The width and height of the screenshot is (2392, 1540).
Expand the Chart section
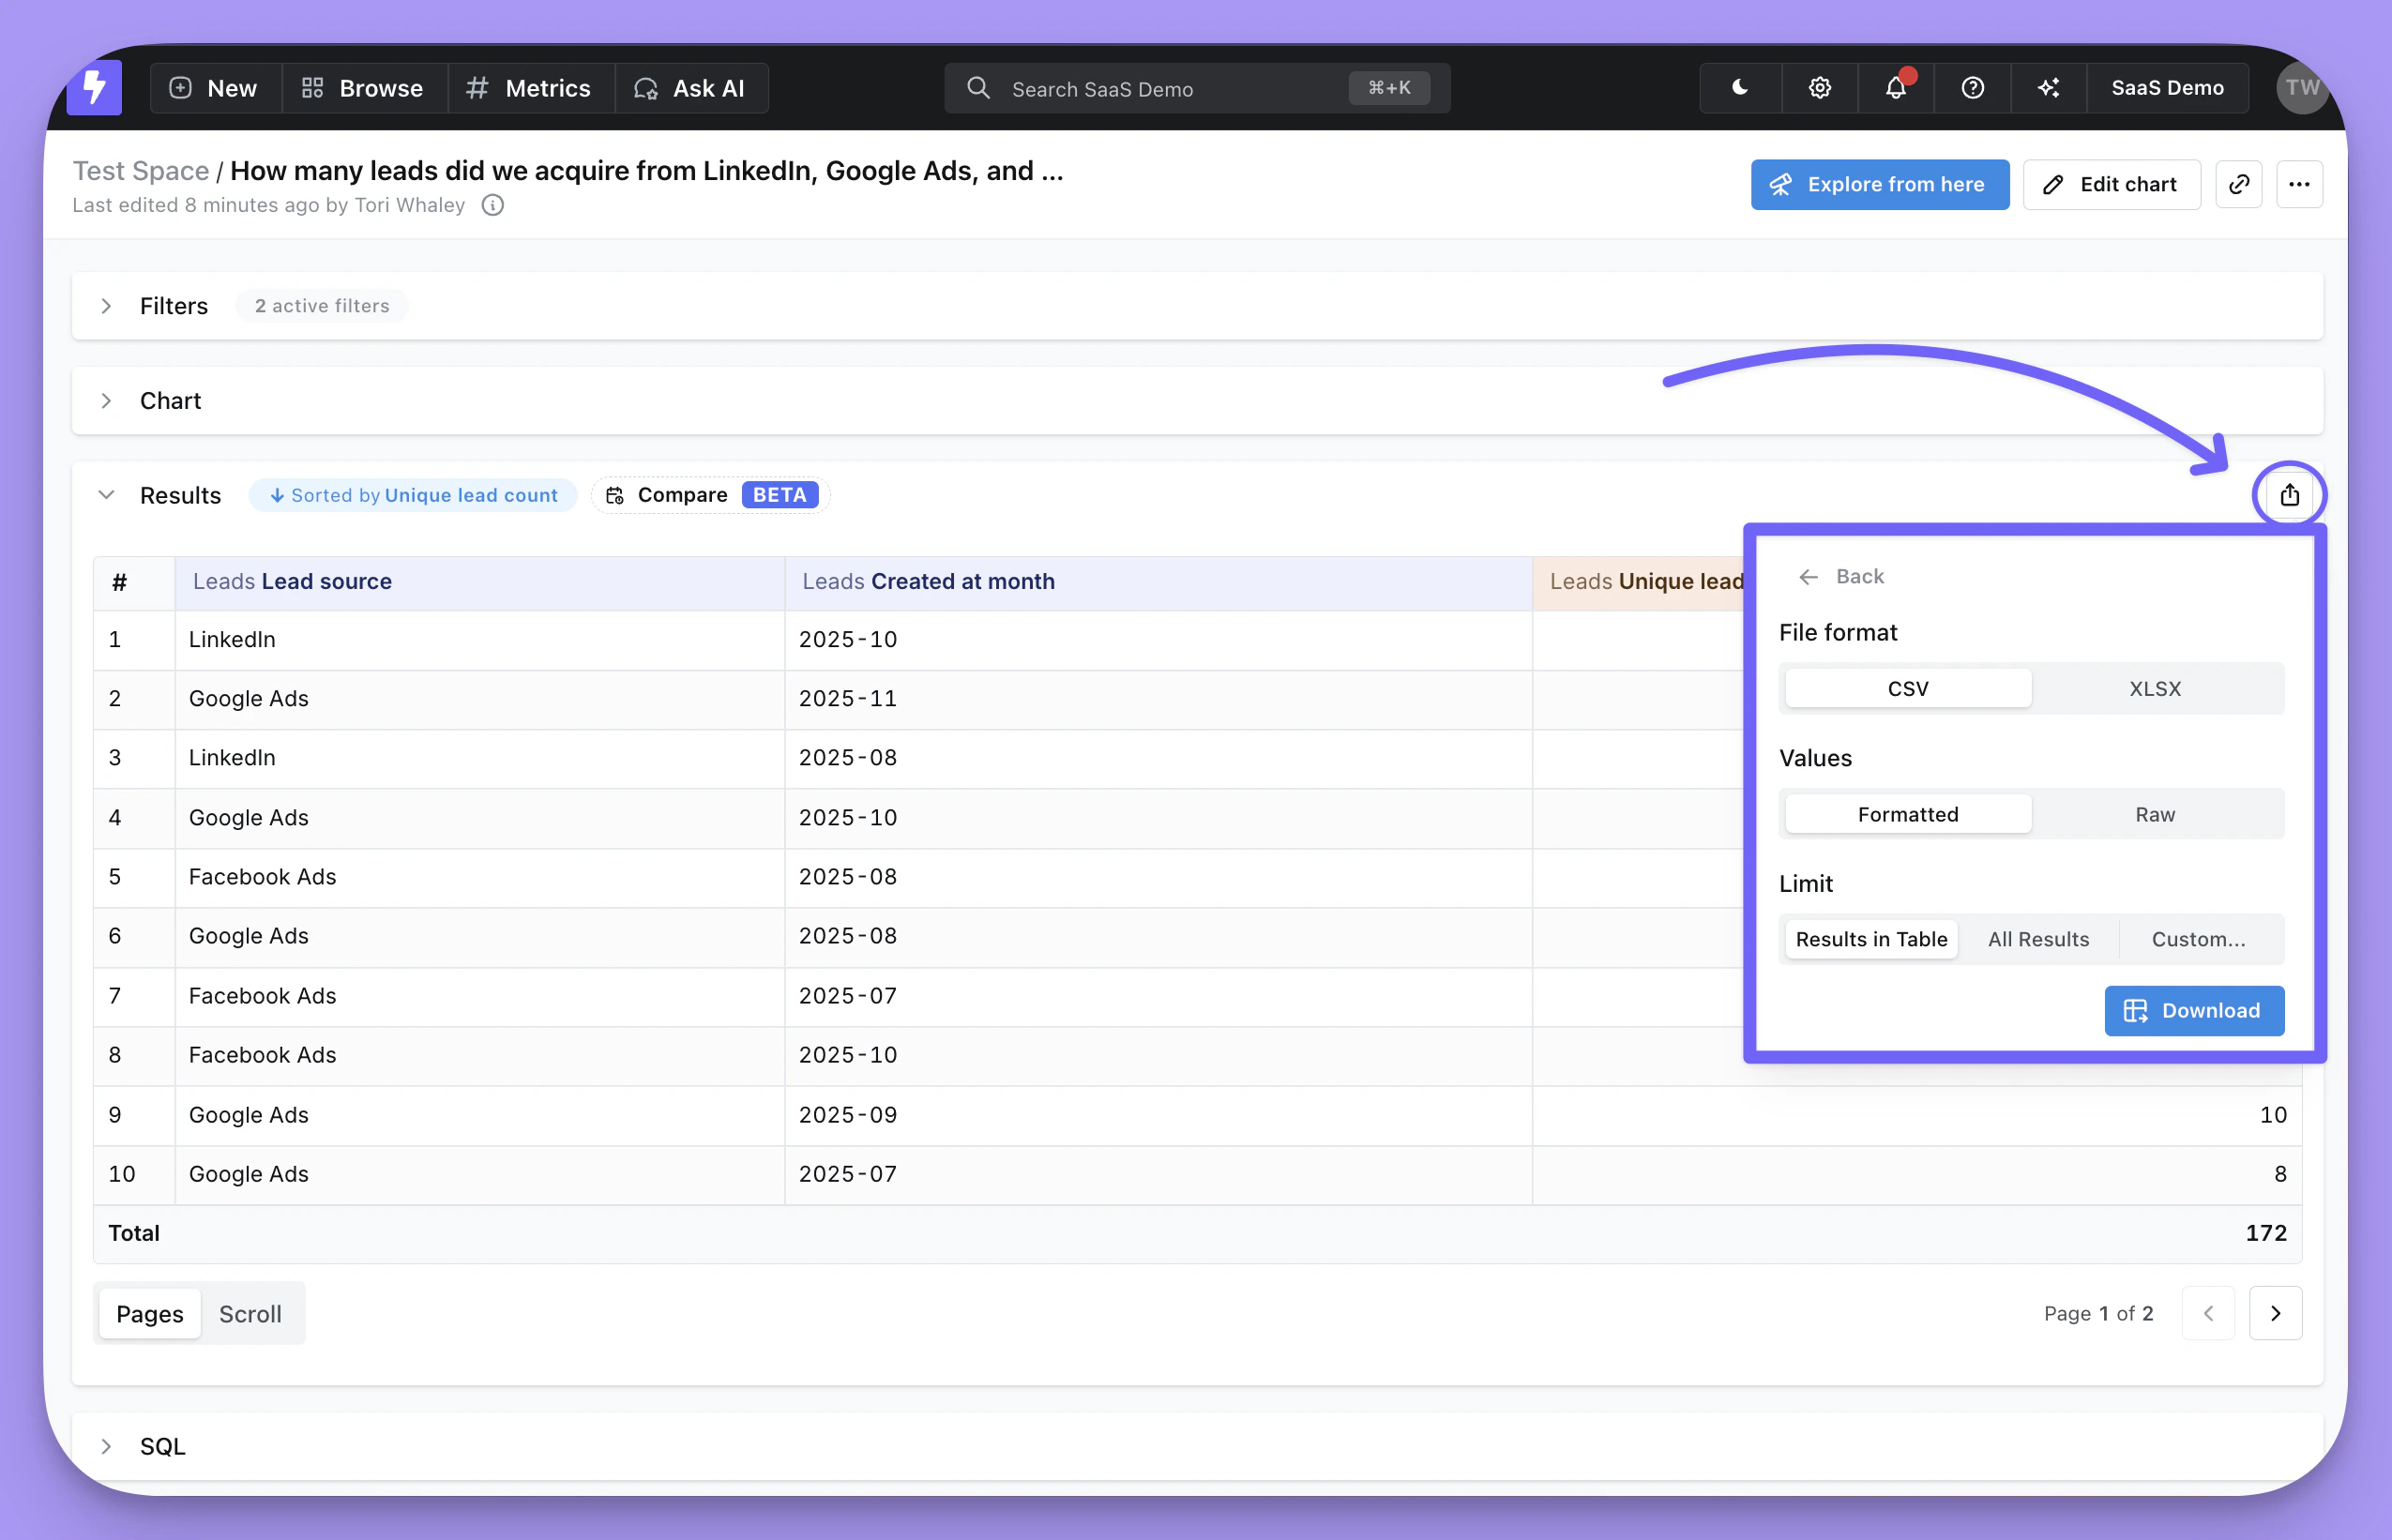(x=106, y=401)
